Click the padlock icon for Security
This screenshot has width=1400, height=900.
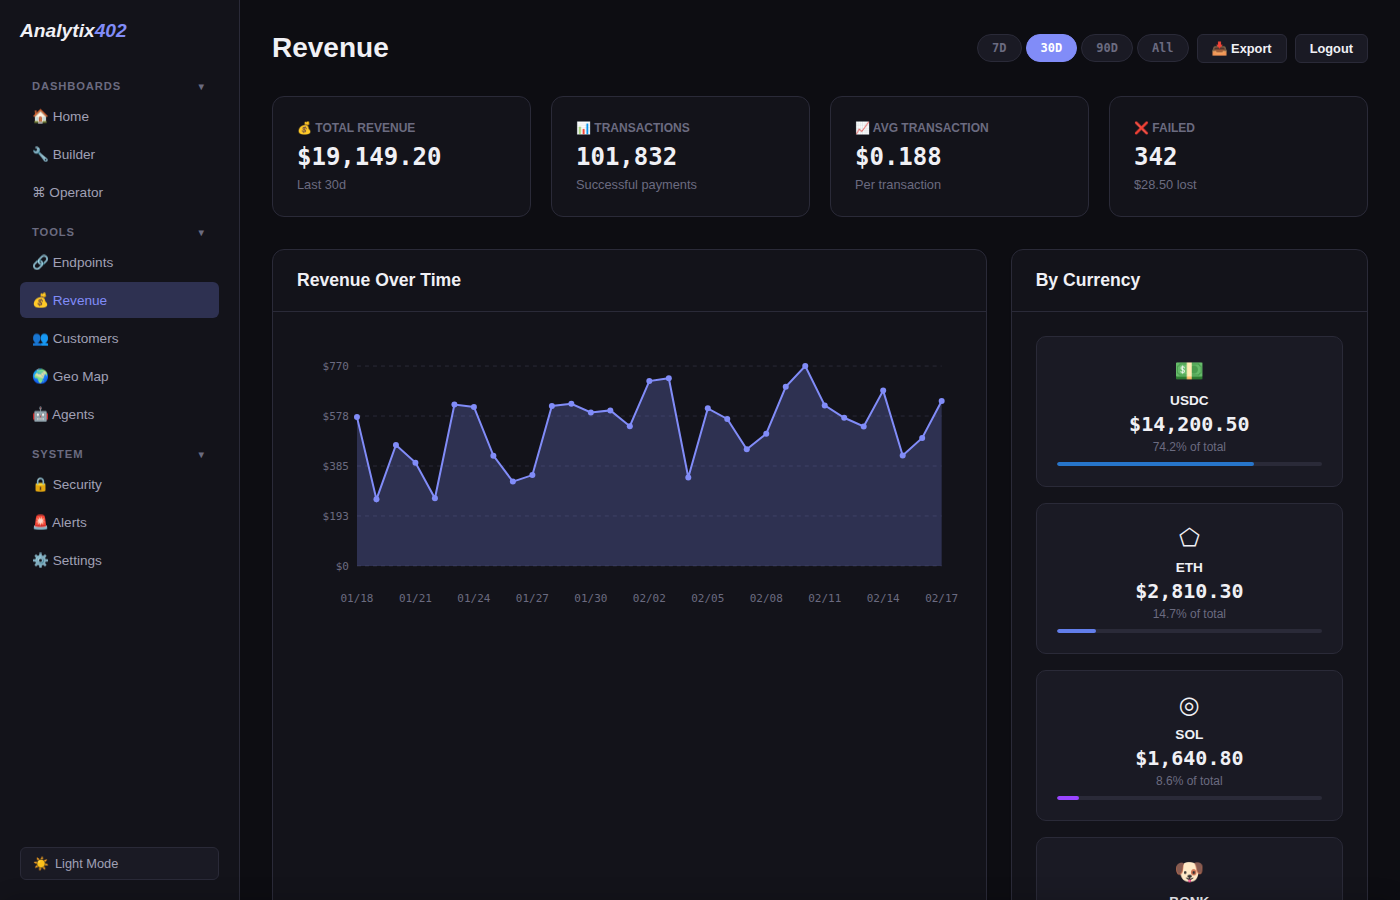(40, 485)
